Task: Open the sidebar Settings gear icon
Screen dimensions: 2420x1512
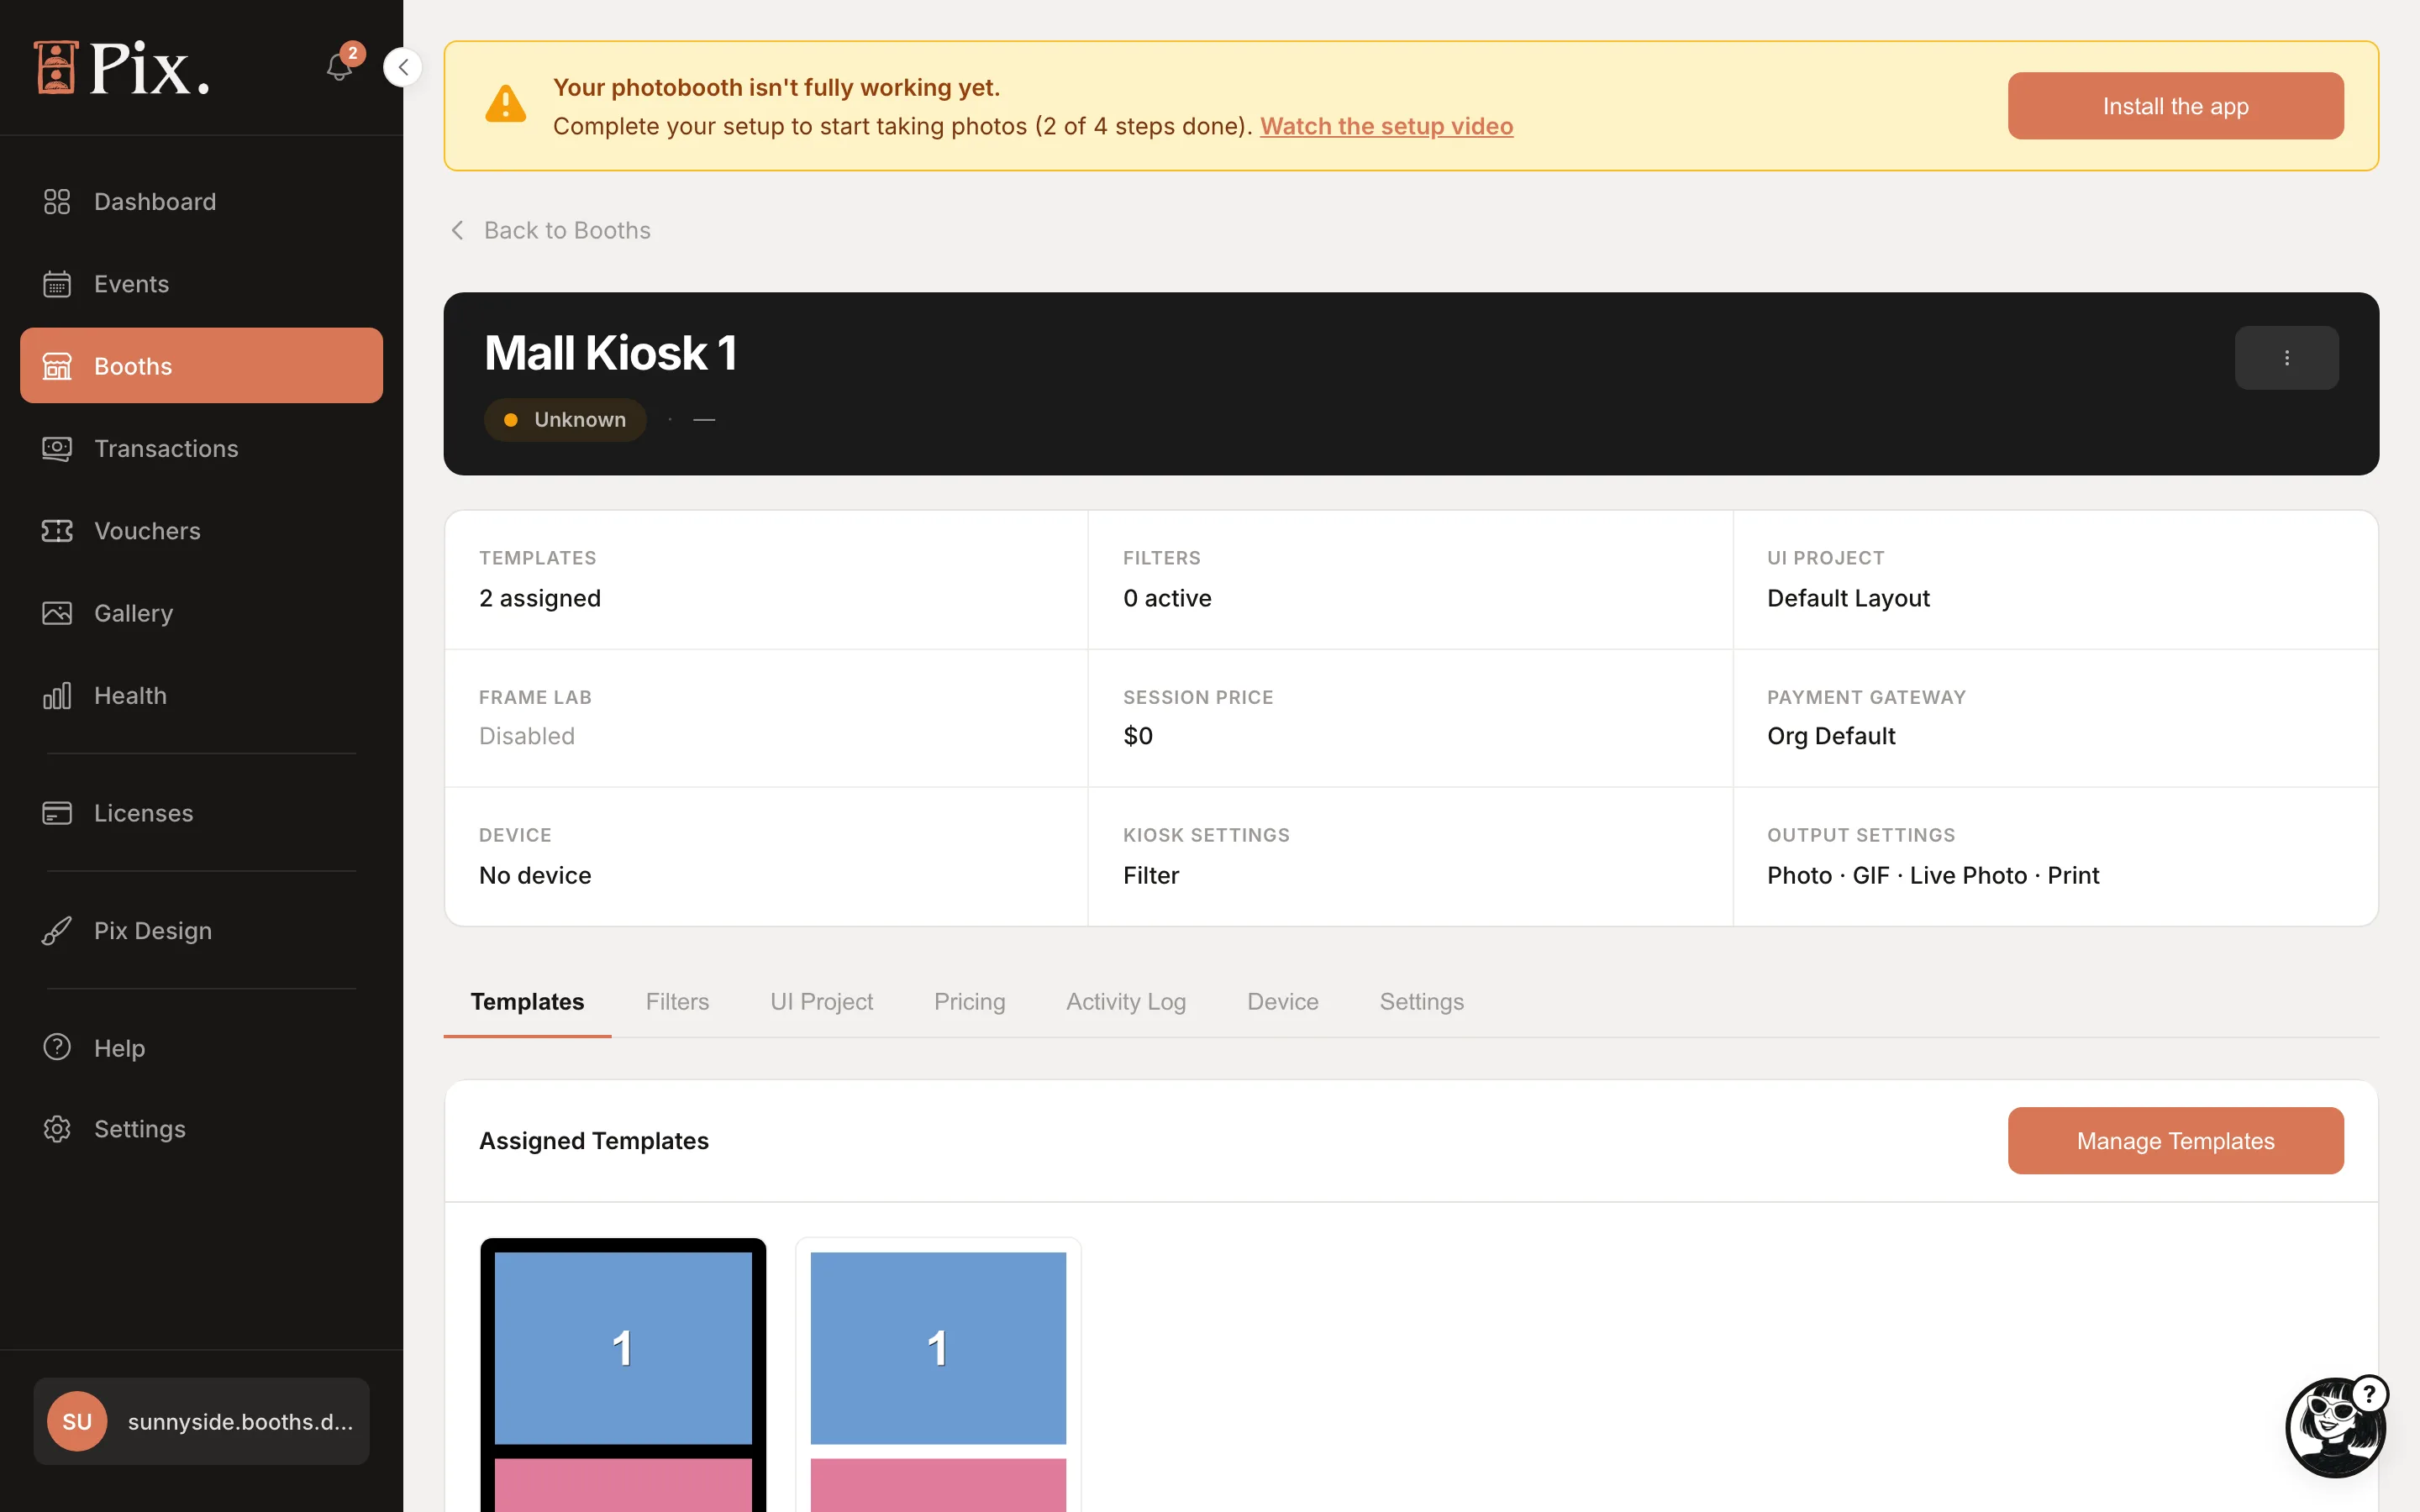Action: (x=57, y=1129)
